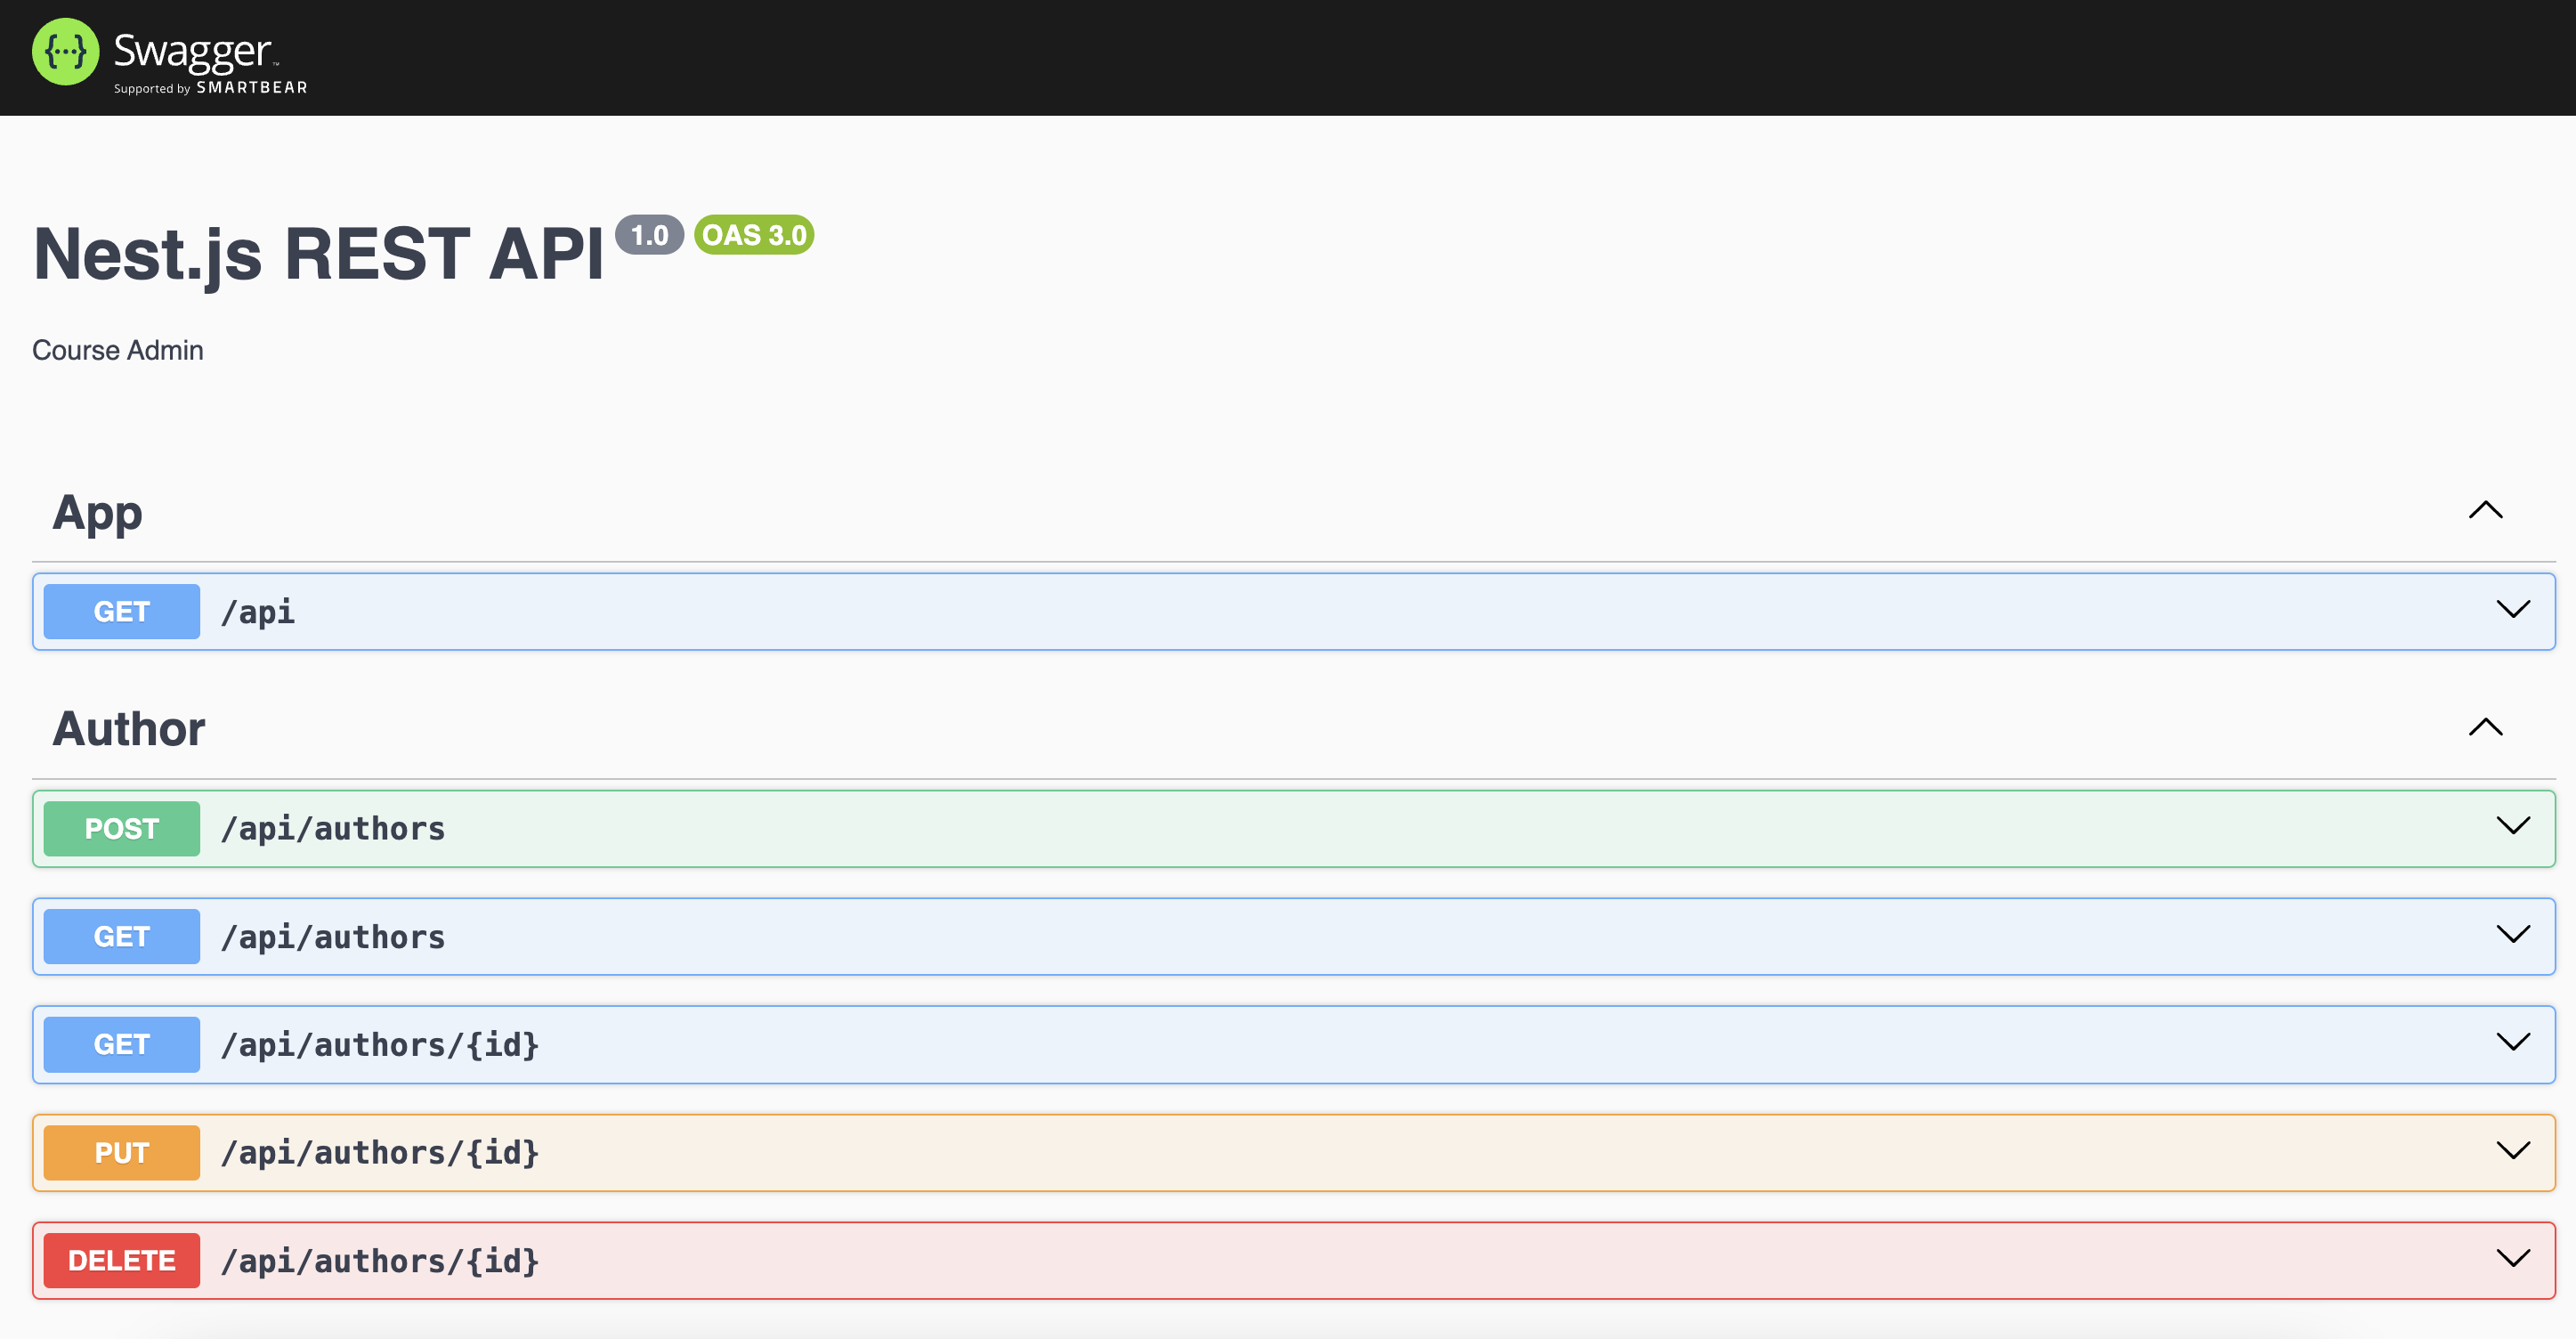Expand the GET /api endpoint arrow
2576x1339 pixels.
(2512, 610)
